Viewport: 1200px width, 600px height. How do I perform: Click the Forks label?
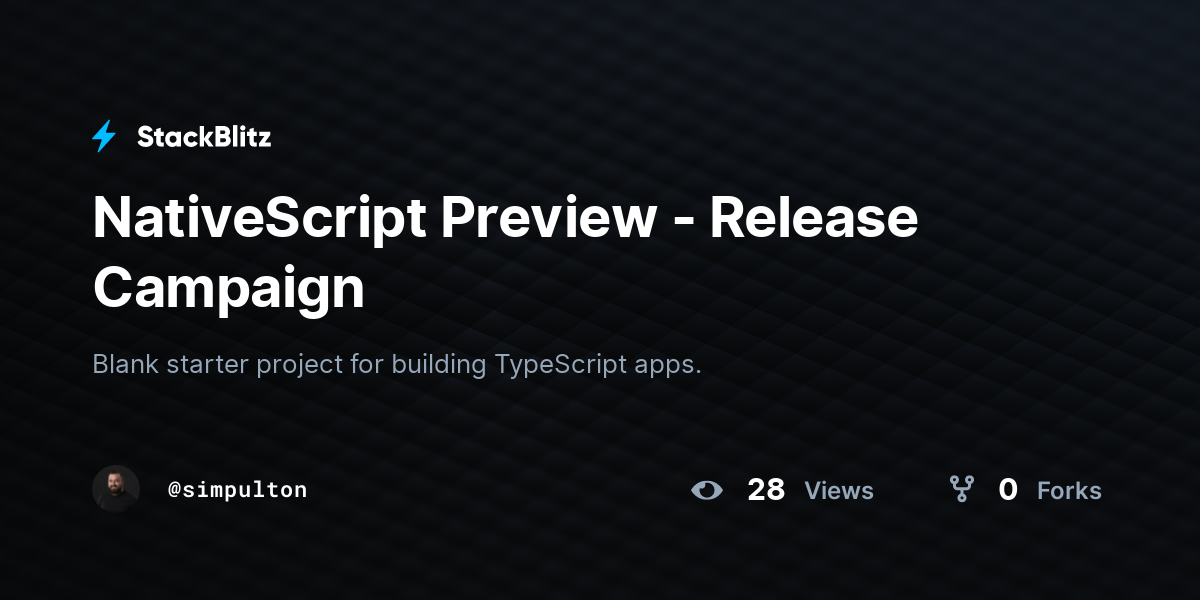1069,491
